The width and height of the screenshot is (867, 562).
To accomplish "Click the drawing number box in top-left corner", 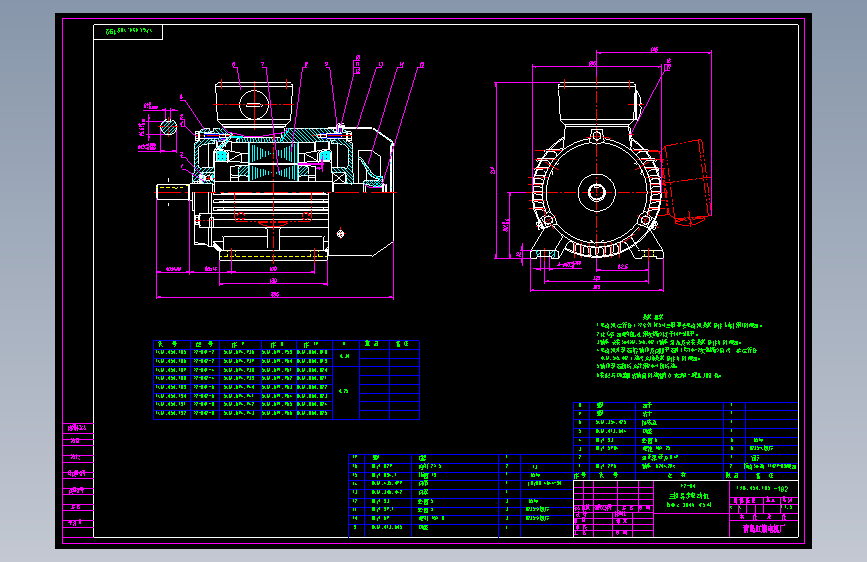I will (x=127, y=33).
